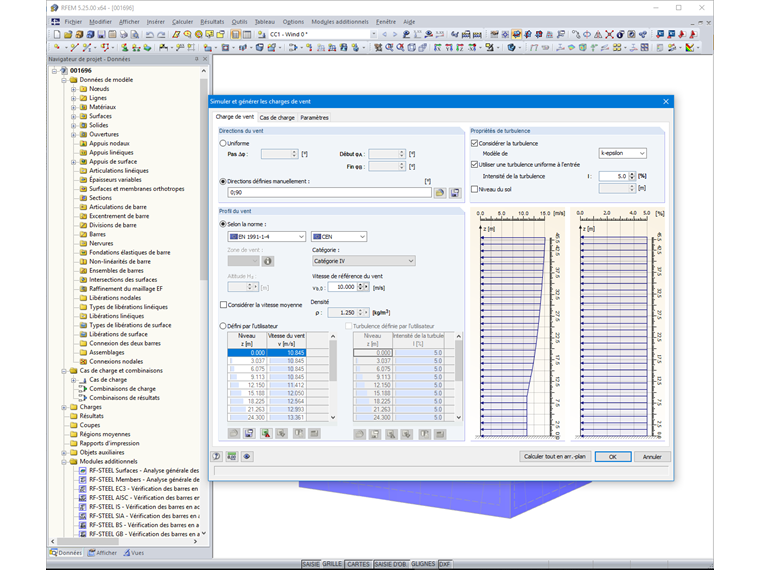The image size is (760, 570).
Task: Select Directions définies manuellement radio option
Action: (223, 181)
